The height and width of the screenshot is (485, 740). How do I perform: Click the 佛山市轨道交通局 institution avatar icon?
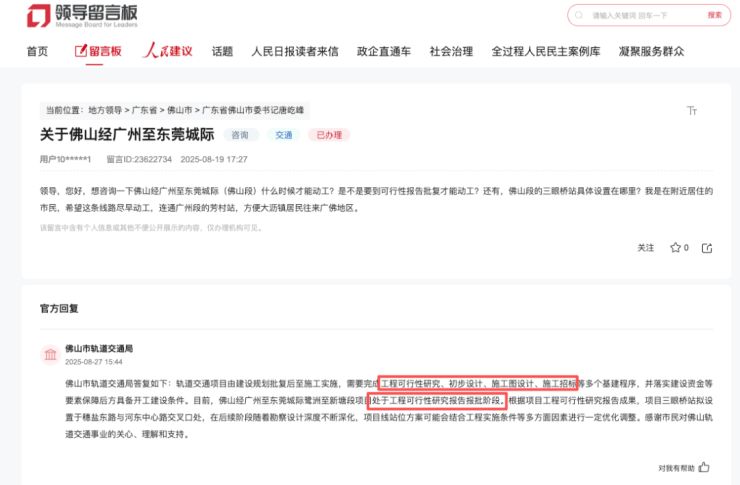[49, 355]
